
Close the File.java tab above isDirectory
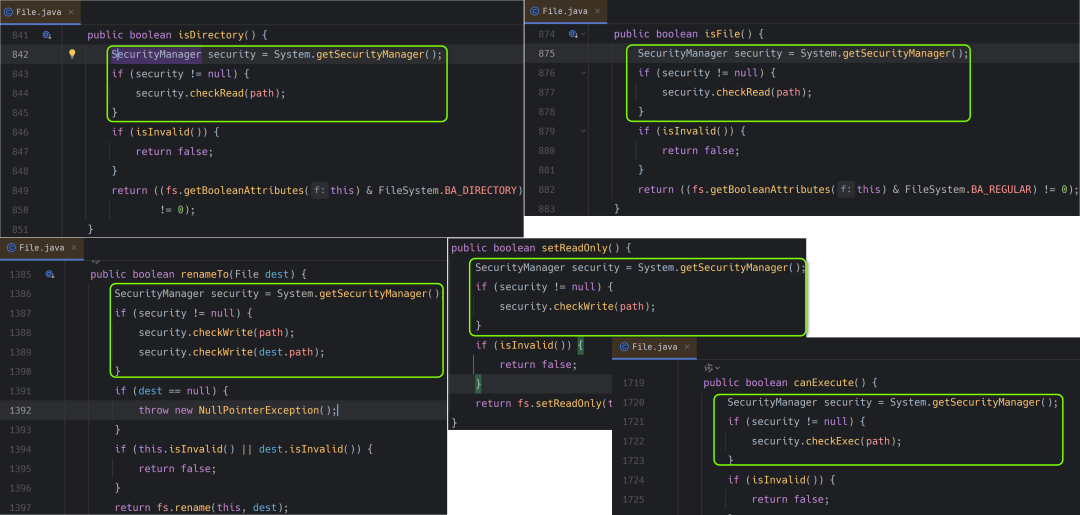click(70, 12)
